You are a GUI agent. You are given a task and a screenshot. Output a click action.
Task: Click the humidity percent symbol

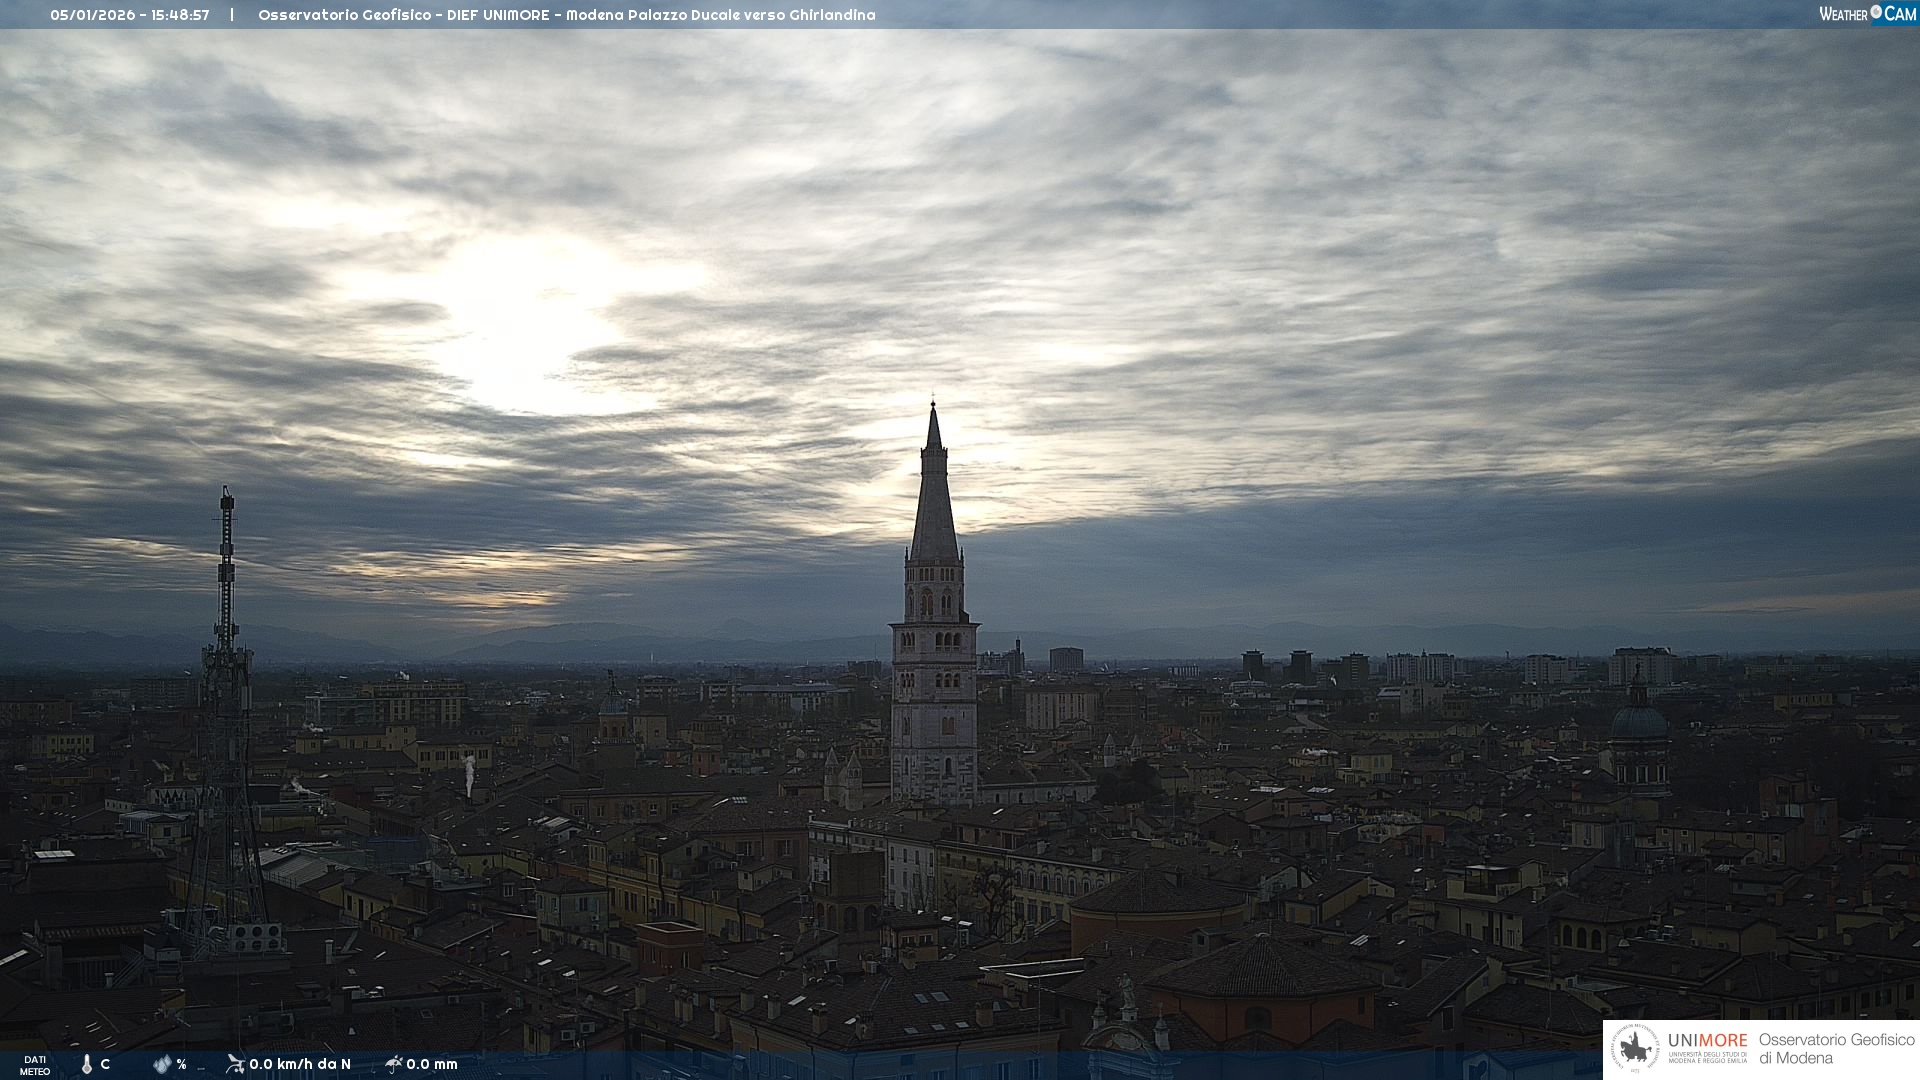click(181, 1064)
